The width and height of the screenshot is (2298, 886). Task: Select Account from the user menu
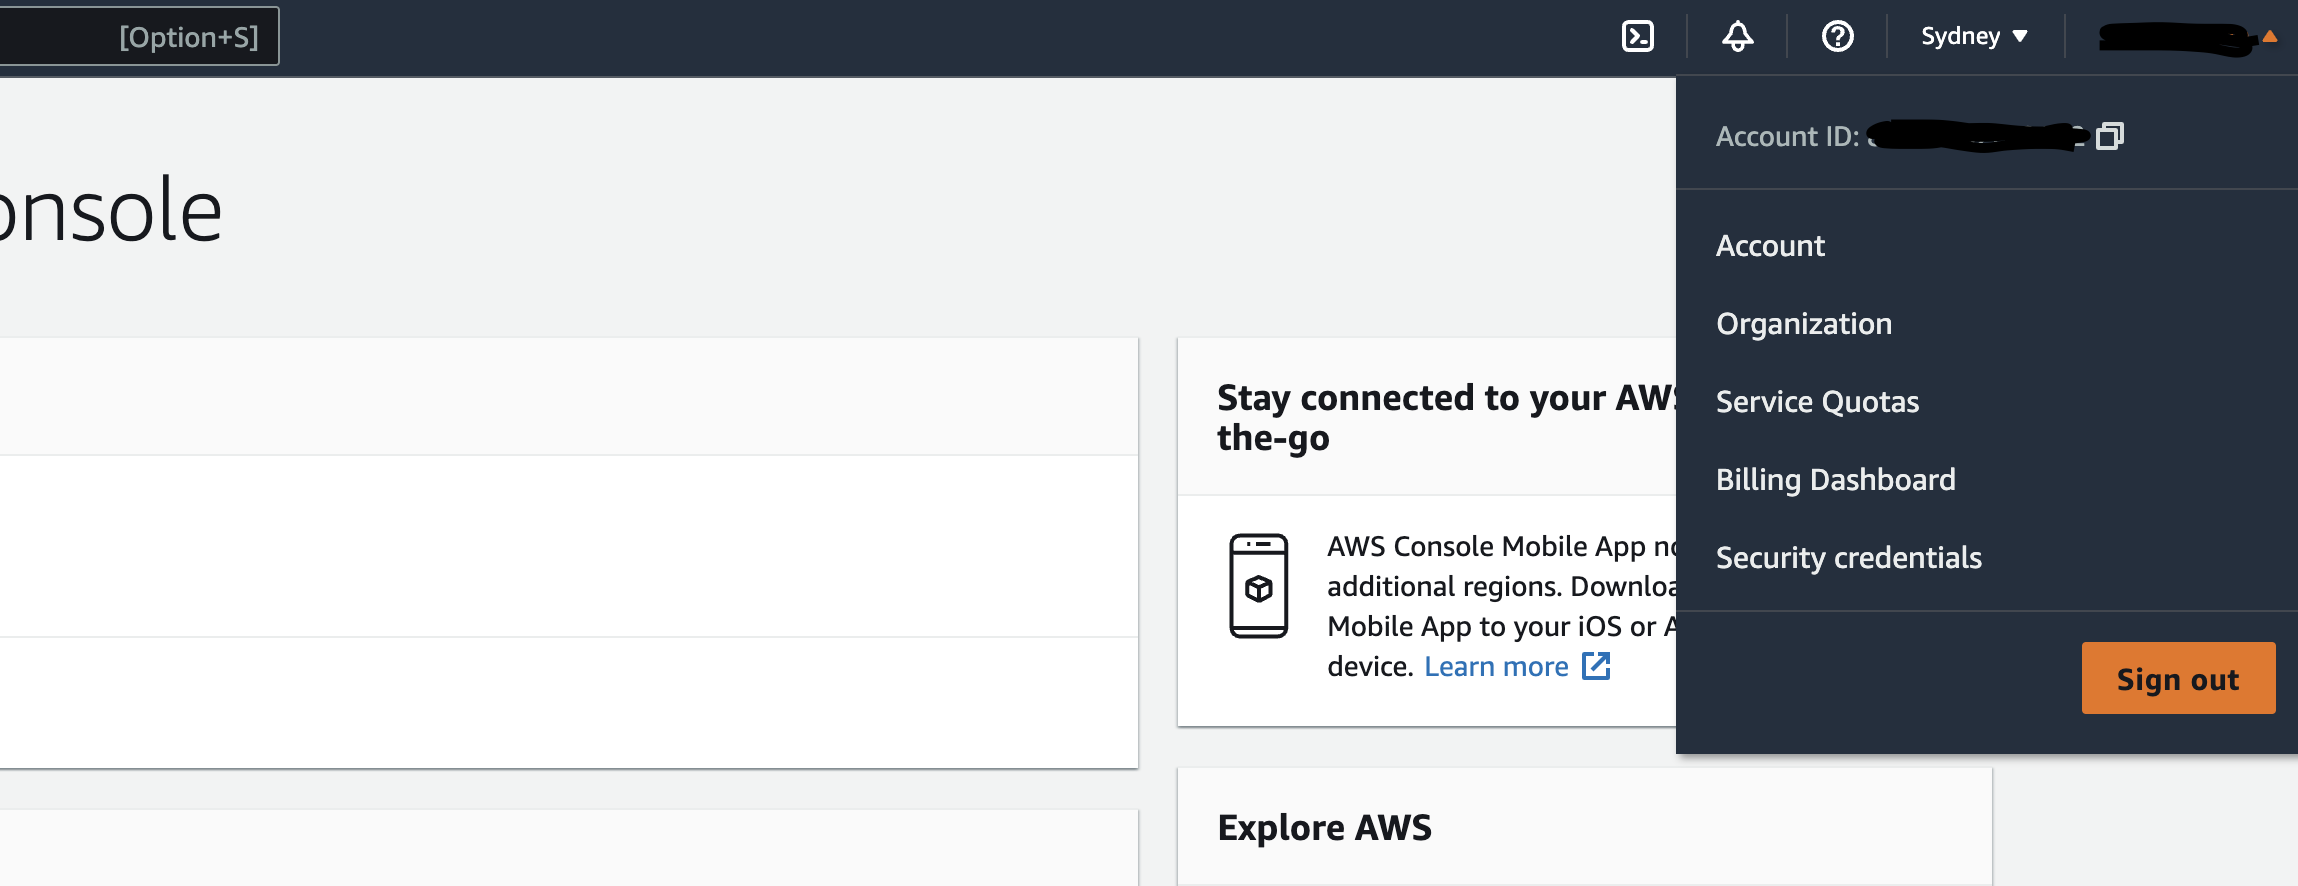1770,246
